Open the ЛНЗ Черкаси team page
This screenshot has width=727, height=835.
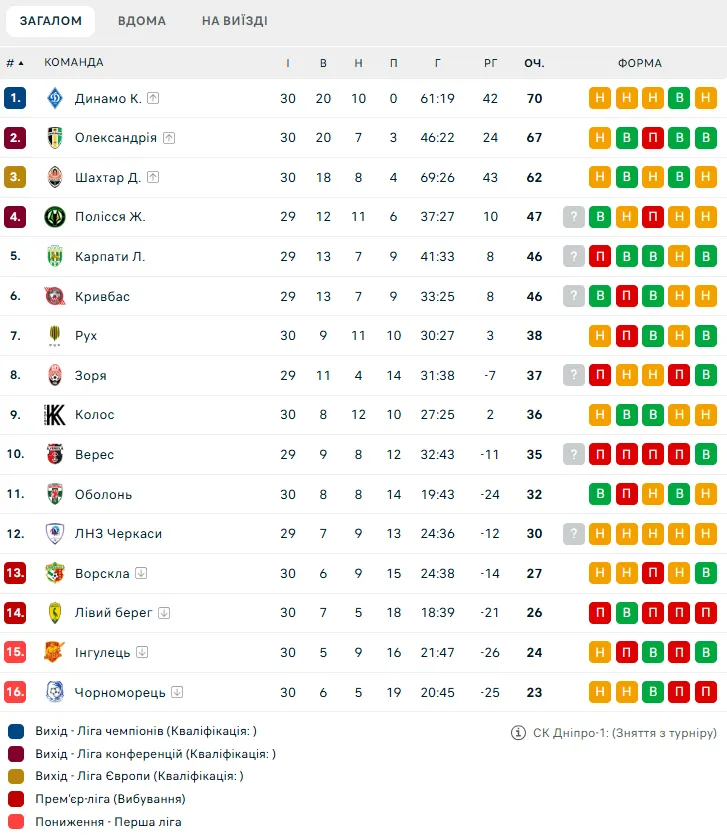pos(118,534)
